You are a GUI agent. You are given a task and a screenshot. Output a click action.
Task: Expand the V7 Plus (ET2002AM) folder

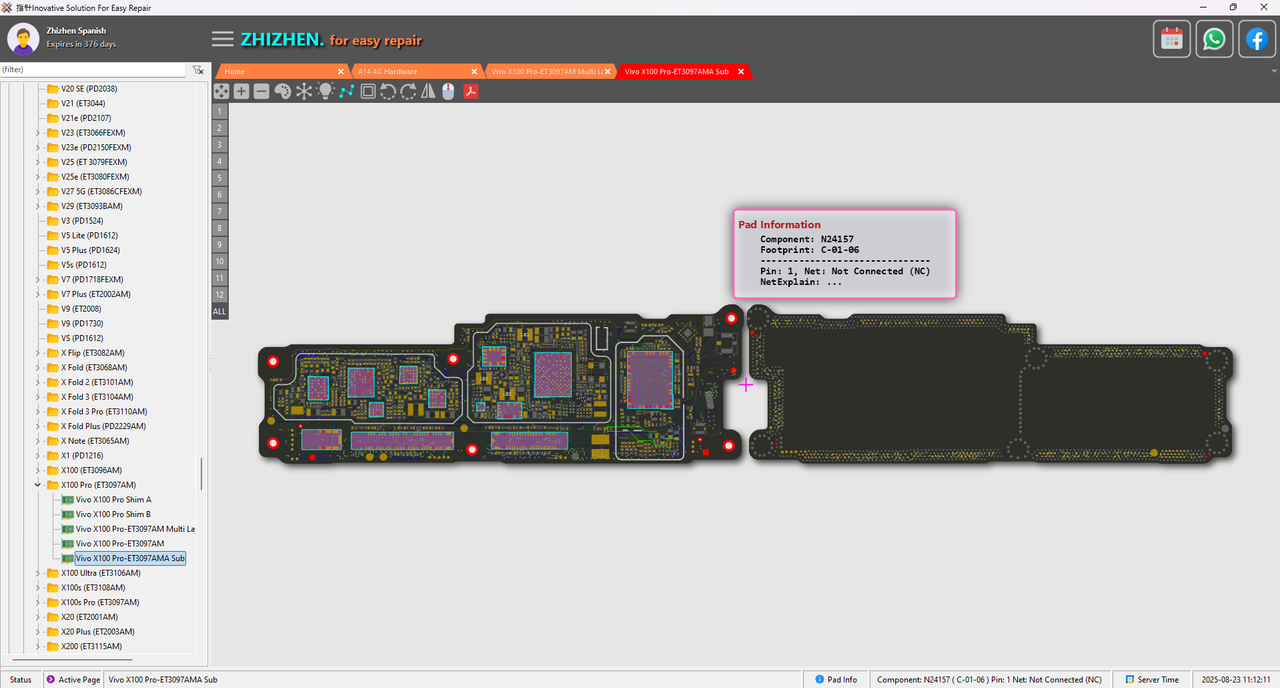(x=38, y=294)
